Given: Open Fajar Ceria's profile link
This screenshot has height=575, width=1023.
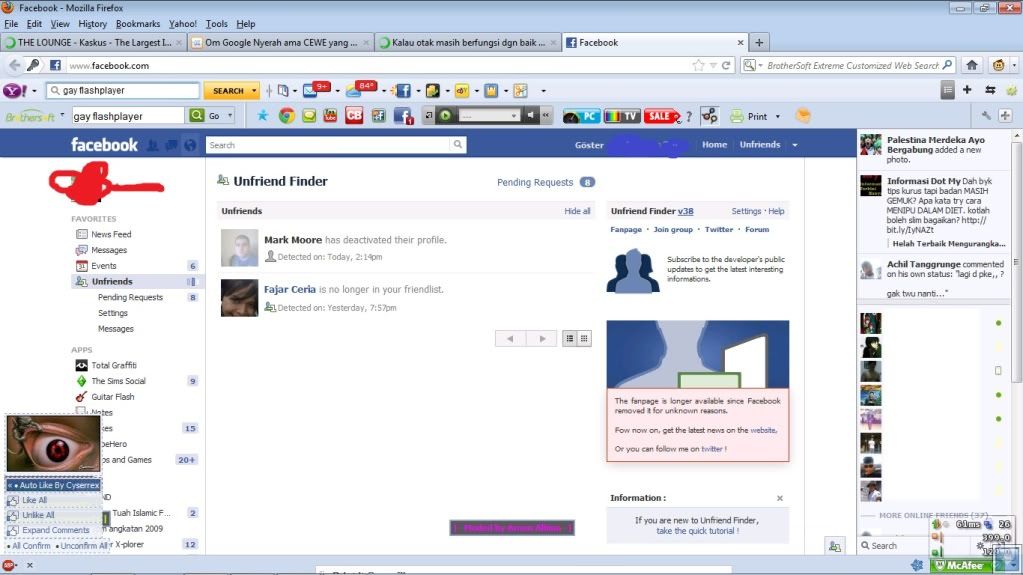Looking at the screenshot, I should coord(290,289).
